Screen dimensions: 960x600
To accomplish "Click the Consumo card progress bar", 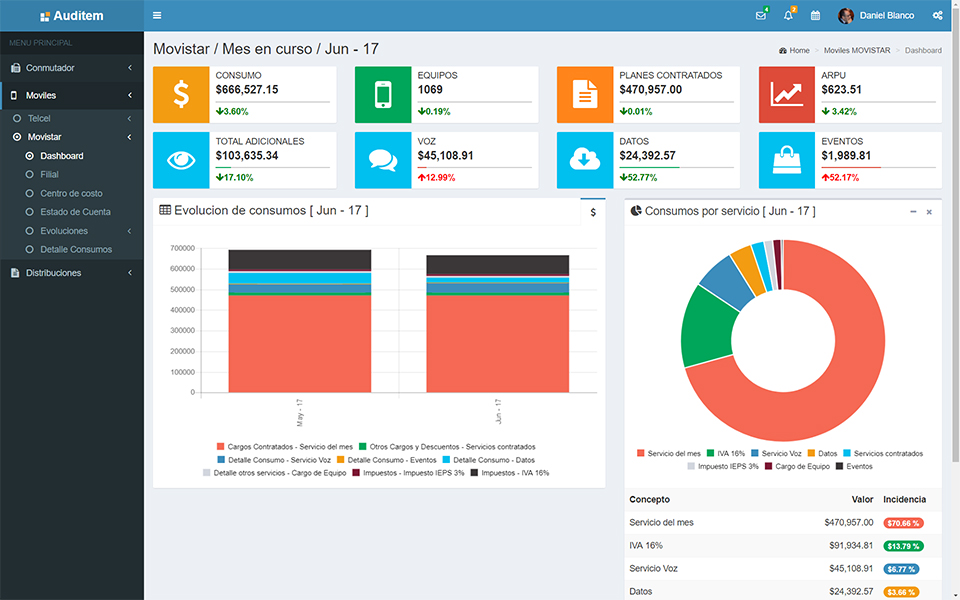I will click(272, 102).
